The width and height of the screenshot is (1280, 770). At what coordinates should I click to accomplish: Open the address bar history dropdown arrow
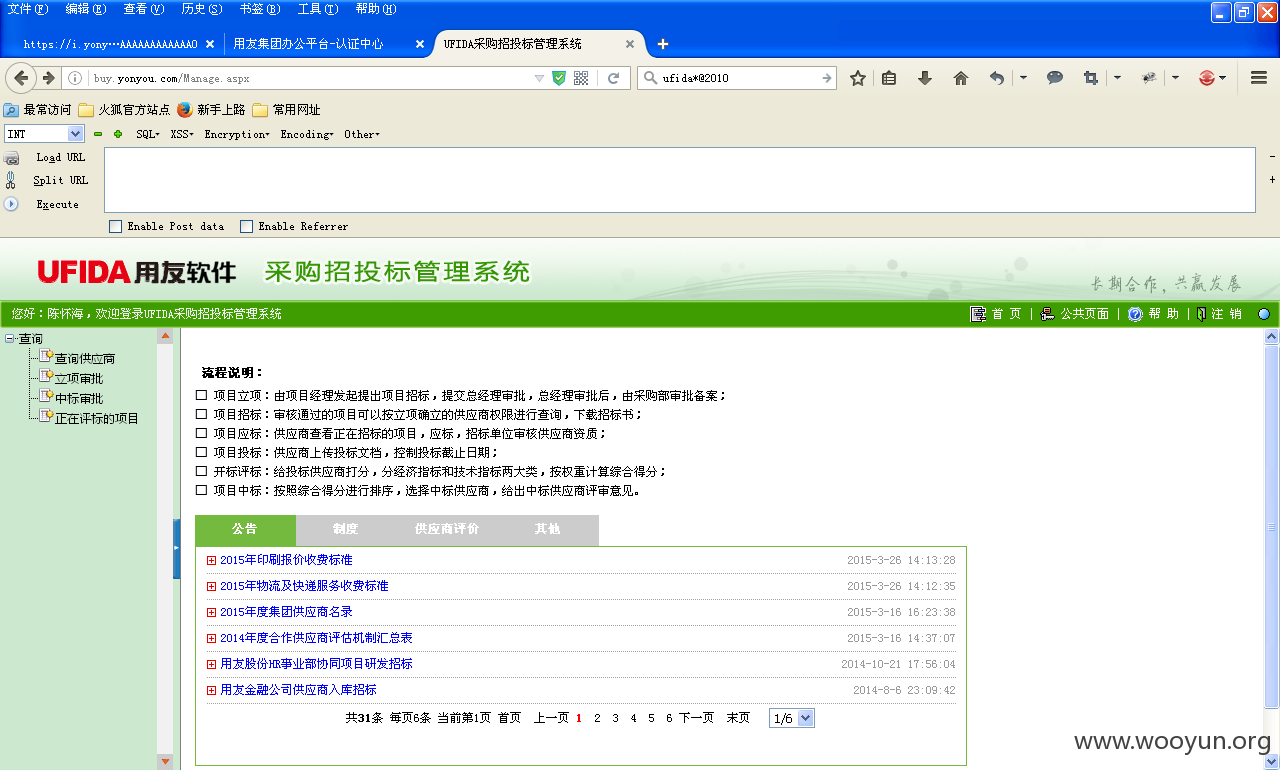539,78
